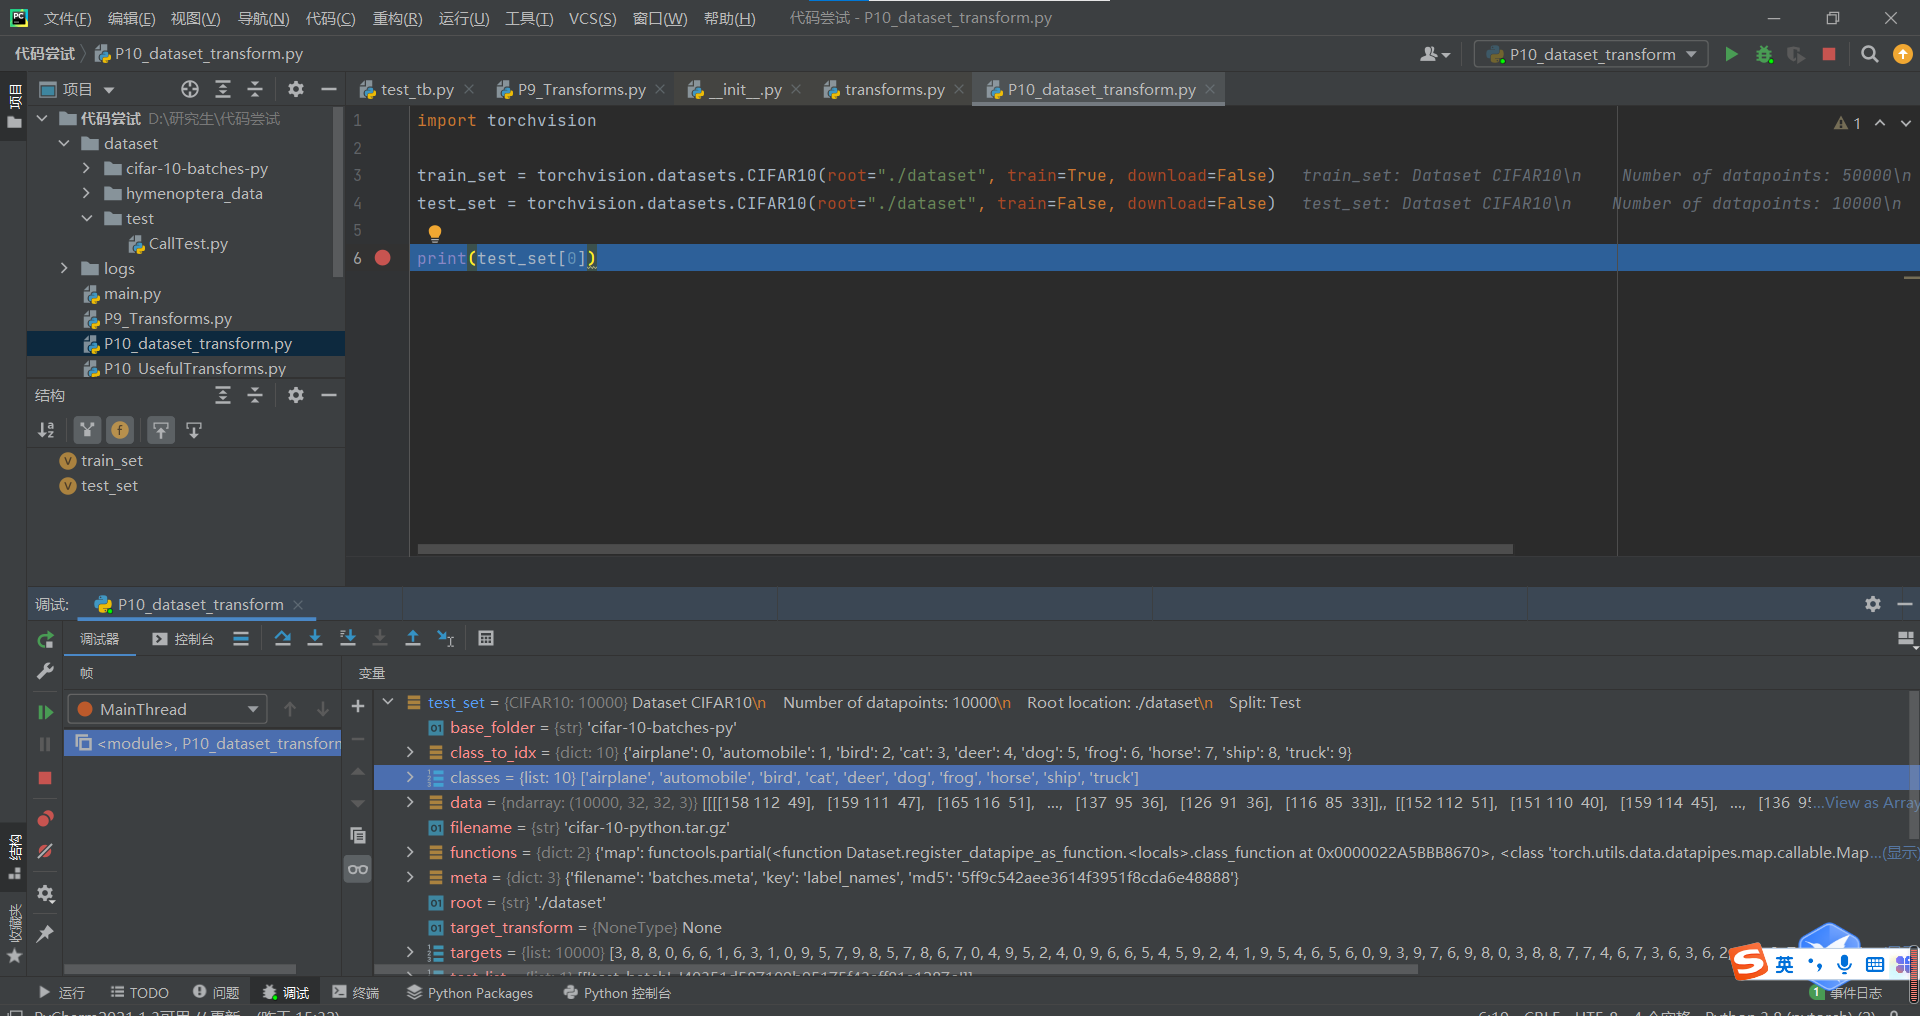Switch to the P9_Transforms.py editor tab
This screenshot has height=1016, width=1920.
click(x=581, y=89)
